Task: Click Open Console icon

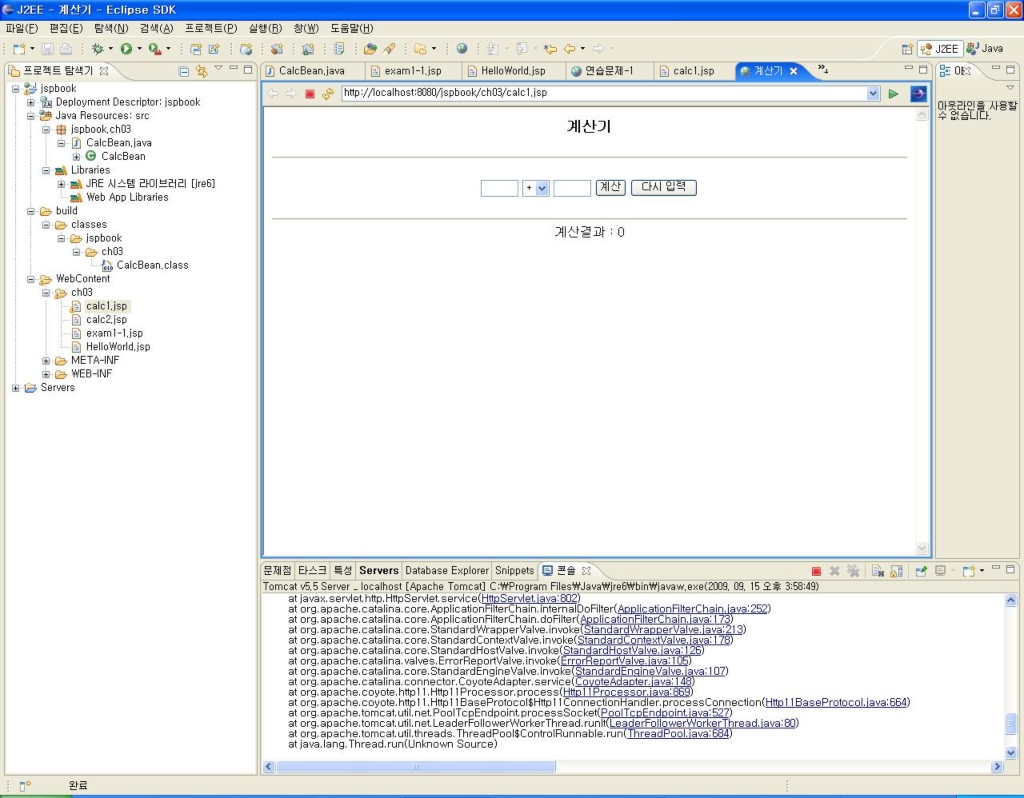Action: coord(969,571)
